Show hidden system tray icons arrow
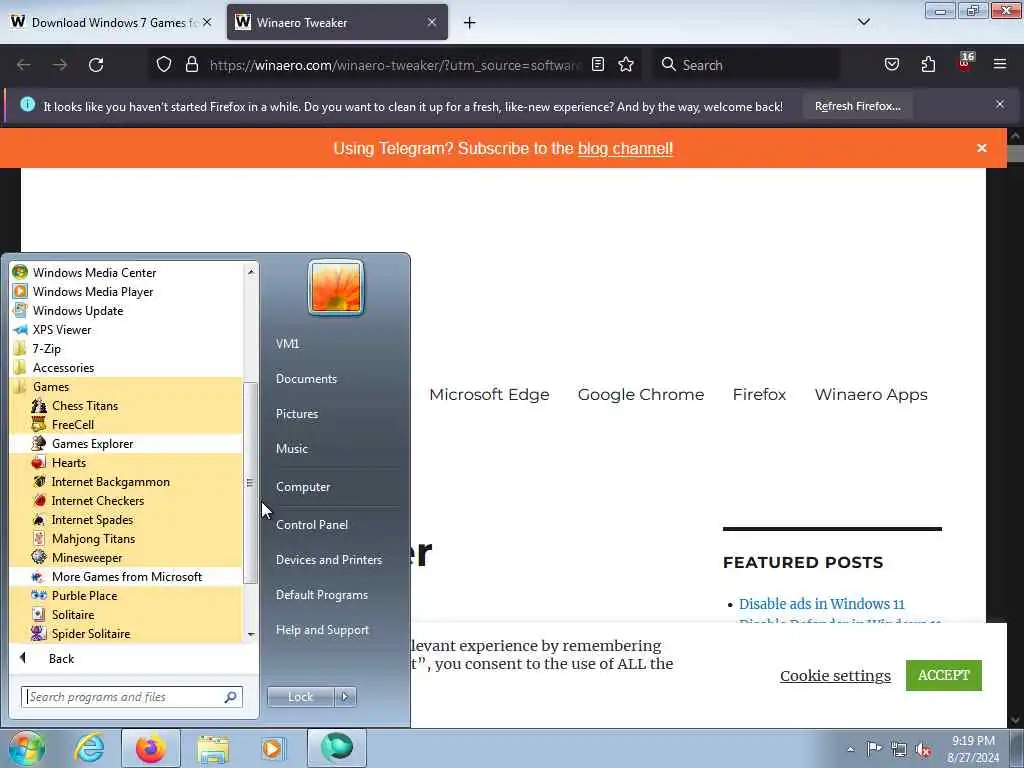 [x=850, y=749]
